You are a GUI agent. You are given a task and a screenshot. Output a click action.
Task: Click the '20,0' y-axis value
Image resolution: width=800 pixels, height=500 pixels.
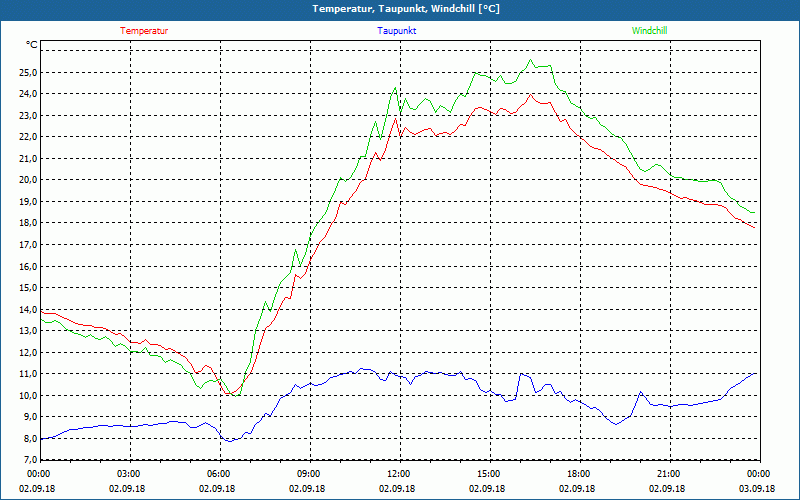coord(29,180)
